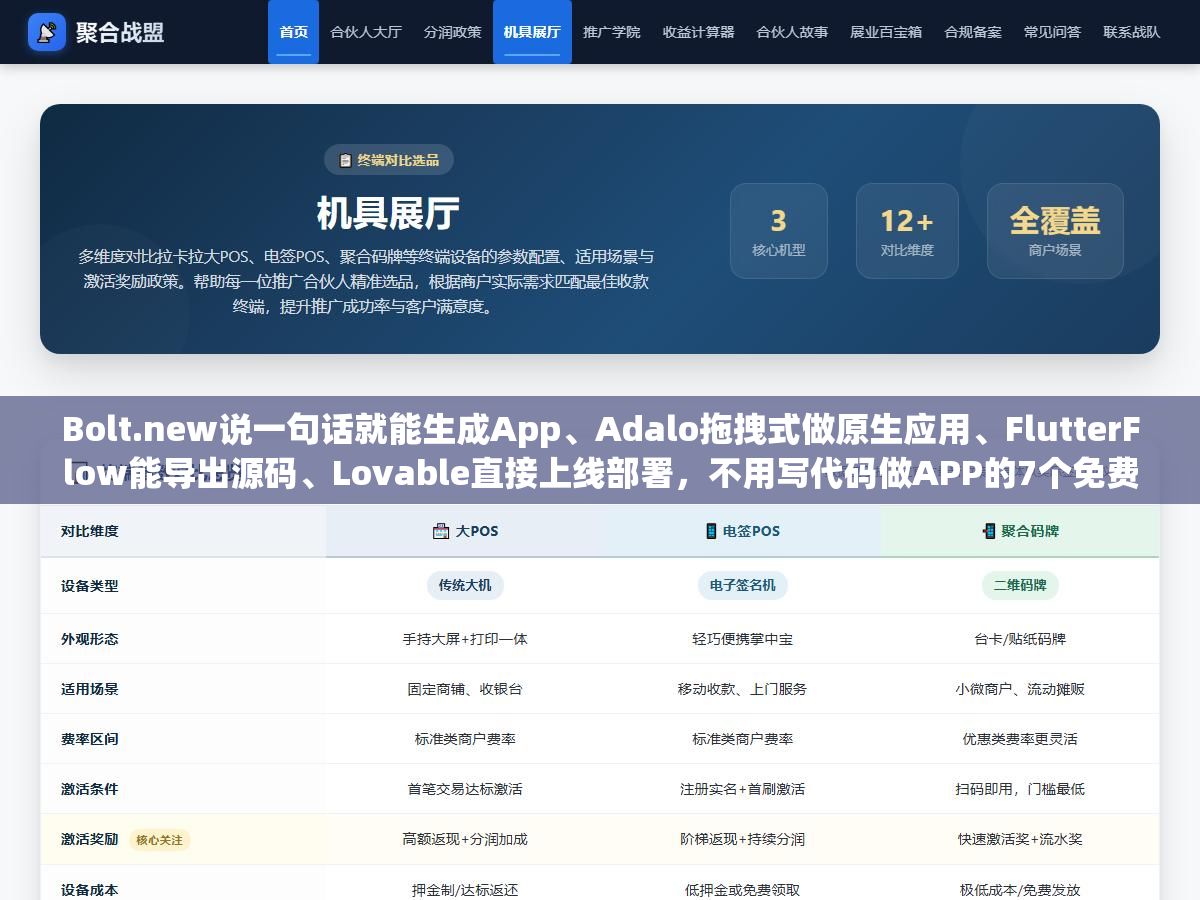Click the 核心关注 badge
Image resolution: width=1200 pixels, height=900 pixels.
click(159, 840)
